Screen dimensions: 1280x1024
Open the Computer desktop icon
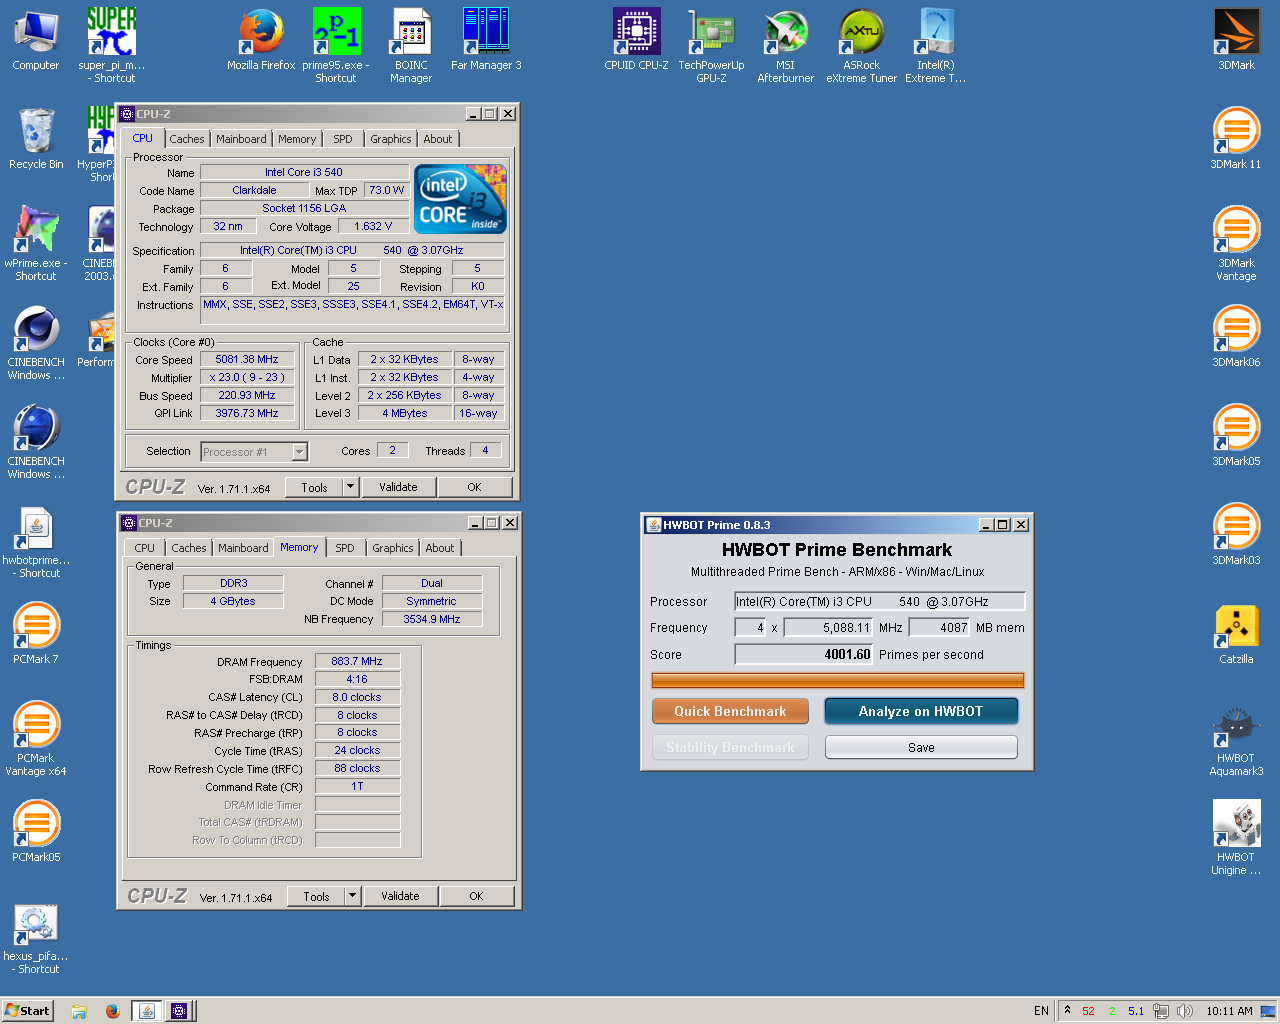point(36,40)
